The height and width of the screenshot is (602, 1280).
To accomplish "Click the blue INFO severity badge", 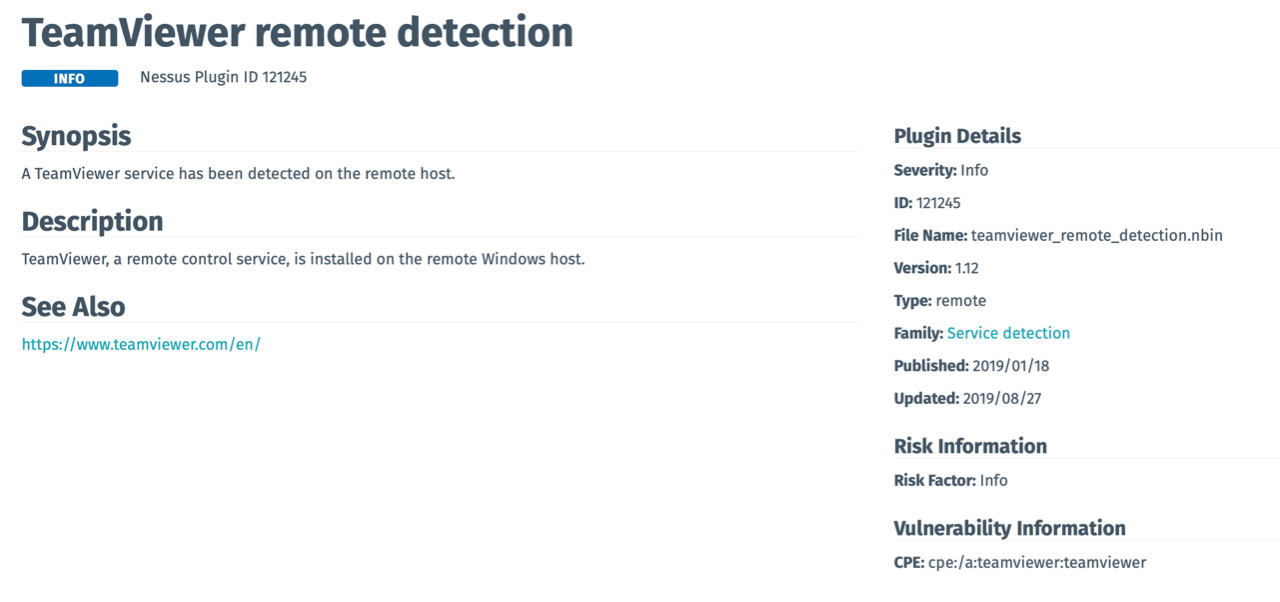I will tap(70, 78).
